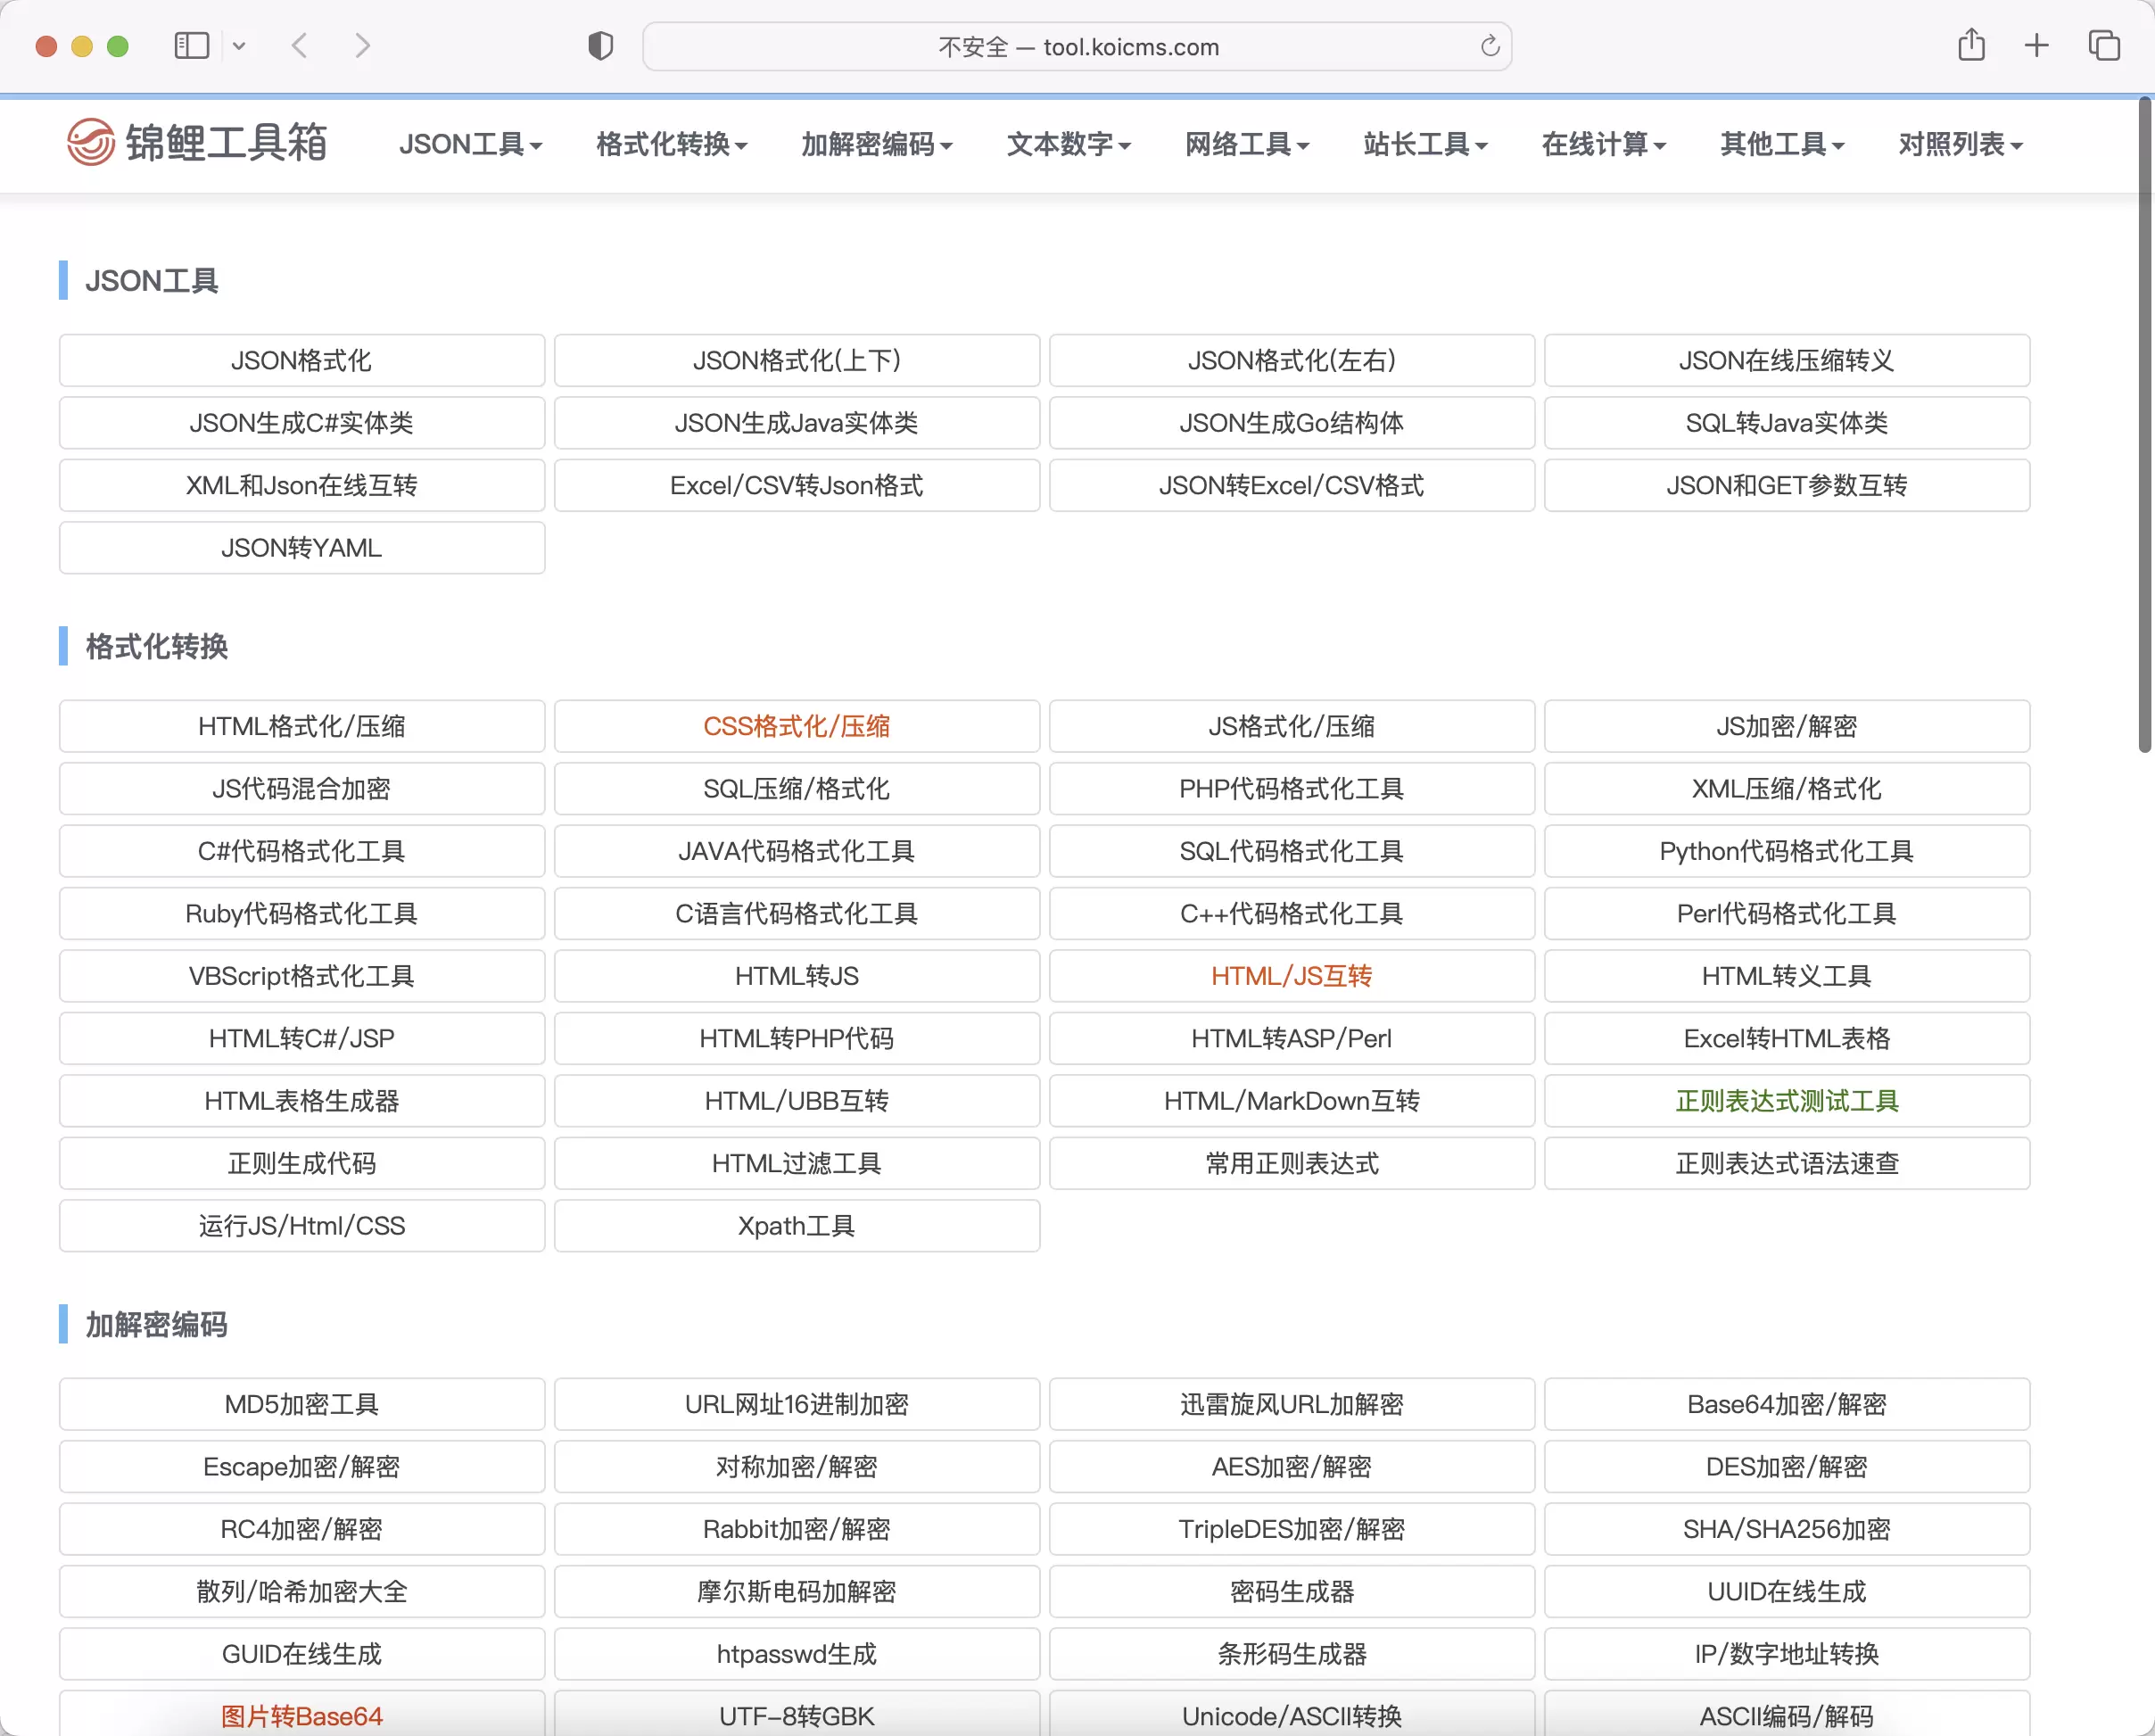This screenshot has width=2155, height=1736.
Task: Click the browser address bar
Action: [1077, 46]
